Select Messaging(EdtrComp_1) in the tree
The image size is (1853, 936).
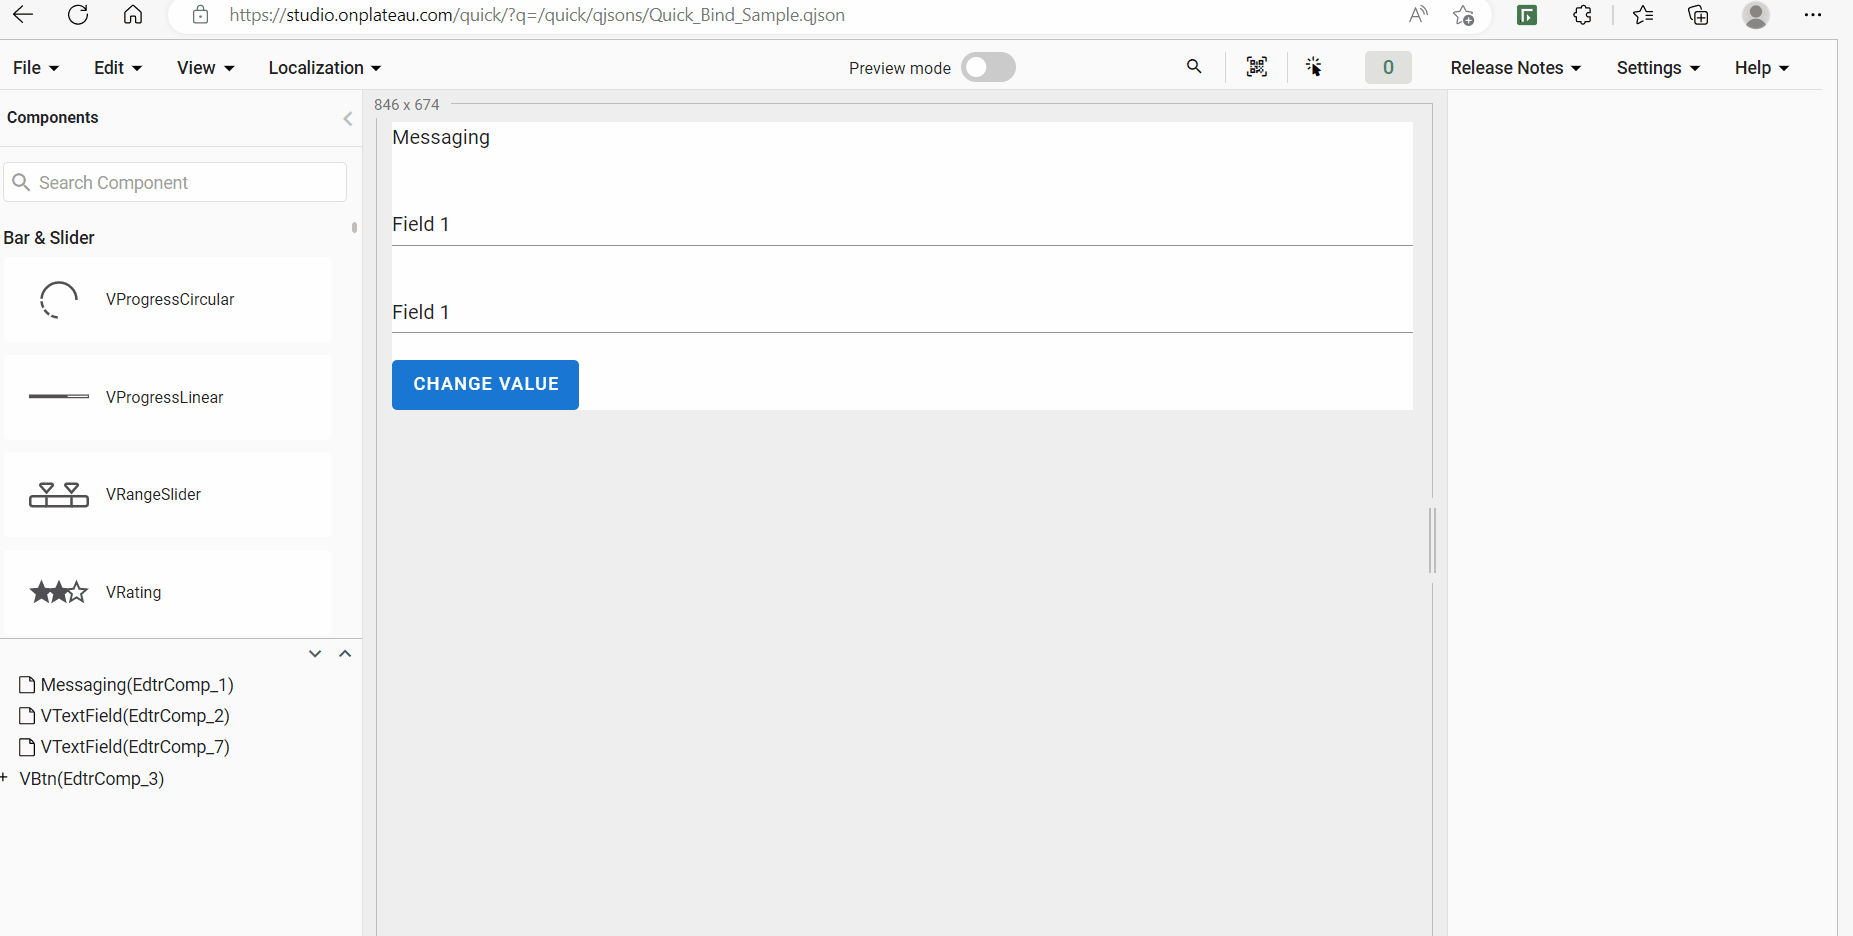click(137, 685)
